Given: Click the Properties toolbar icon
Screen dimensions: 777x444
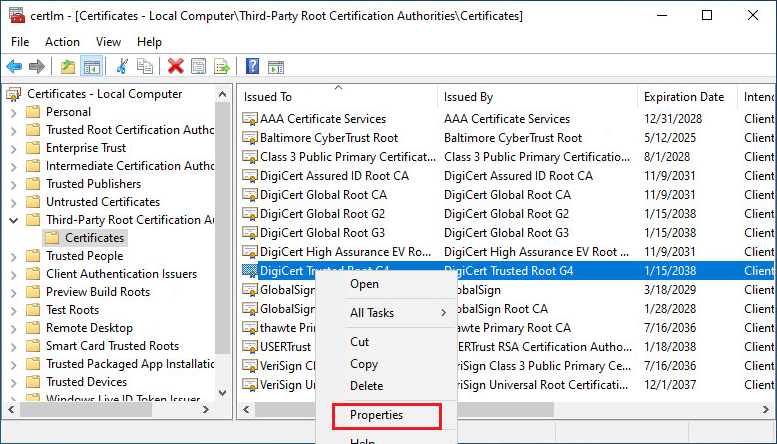Looking at the screenshot, I should point(199,66).
